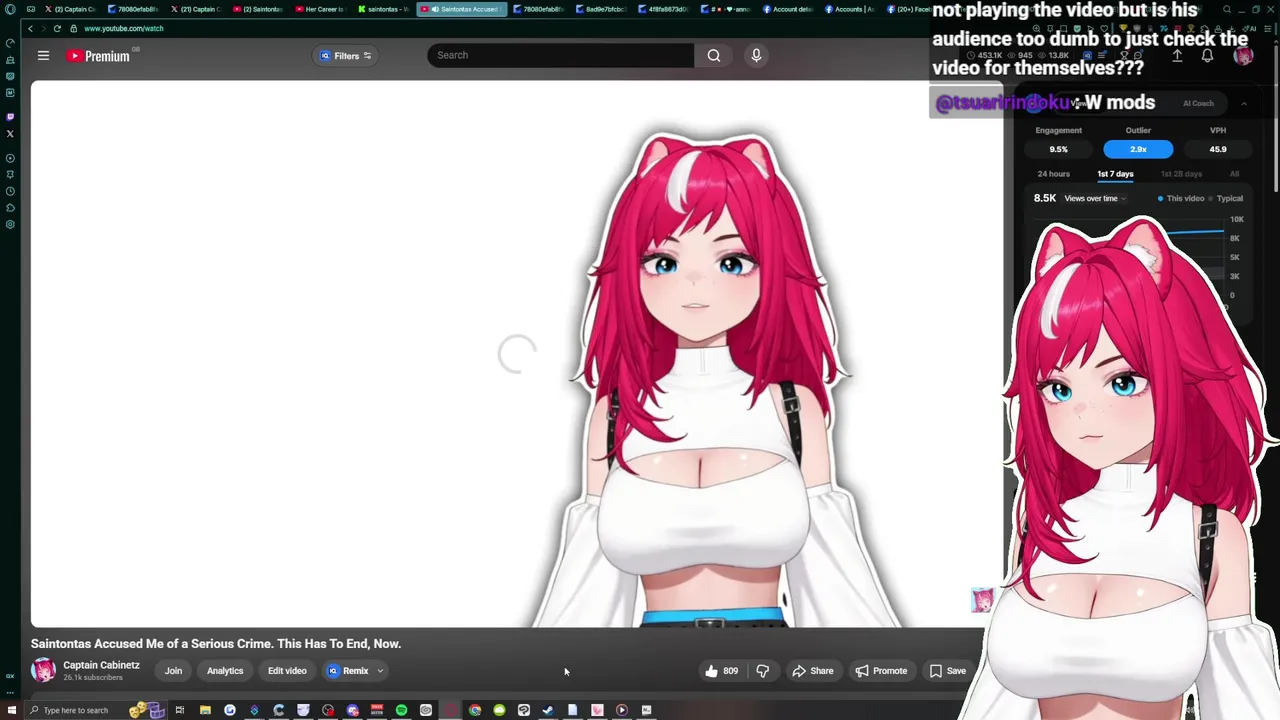Open the account avatar menu
This screenshot has height=720, width=1280.
[1243, 56]
